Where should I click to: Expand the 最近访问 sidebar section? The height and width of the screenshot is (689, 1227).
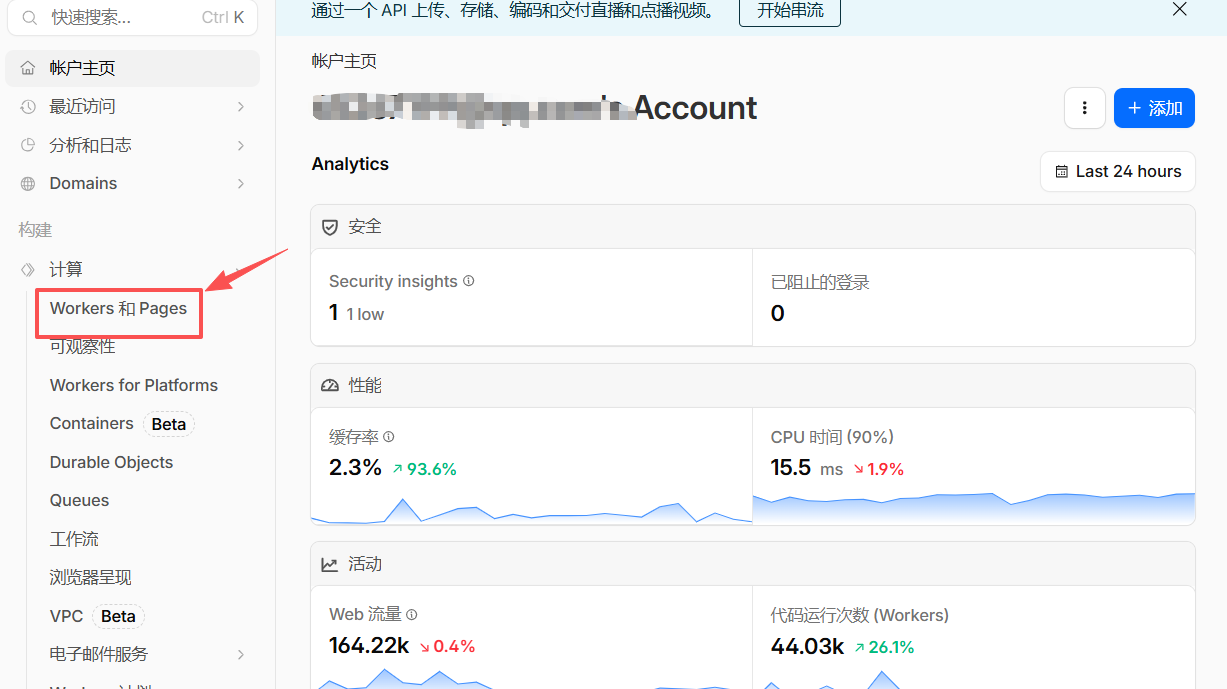240,106
